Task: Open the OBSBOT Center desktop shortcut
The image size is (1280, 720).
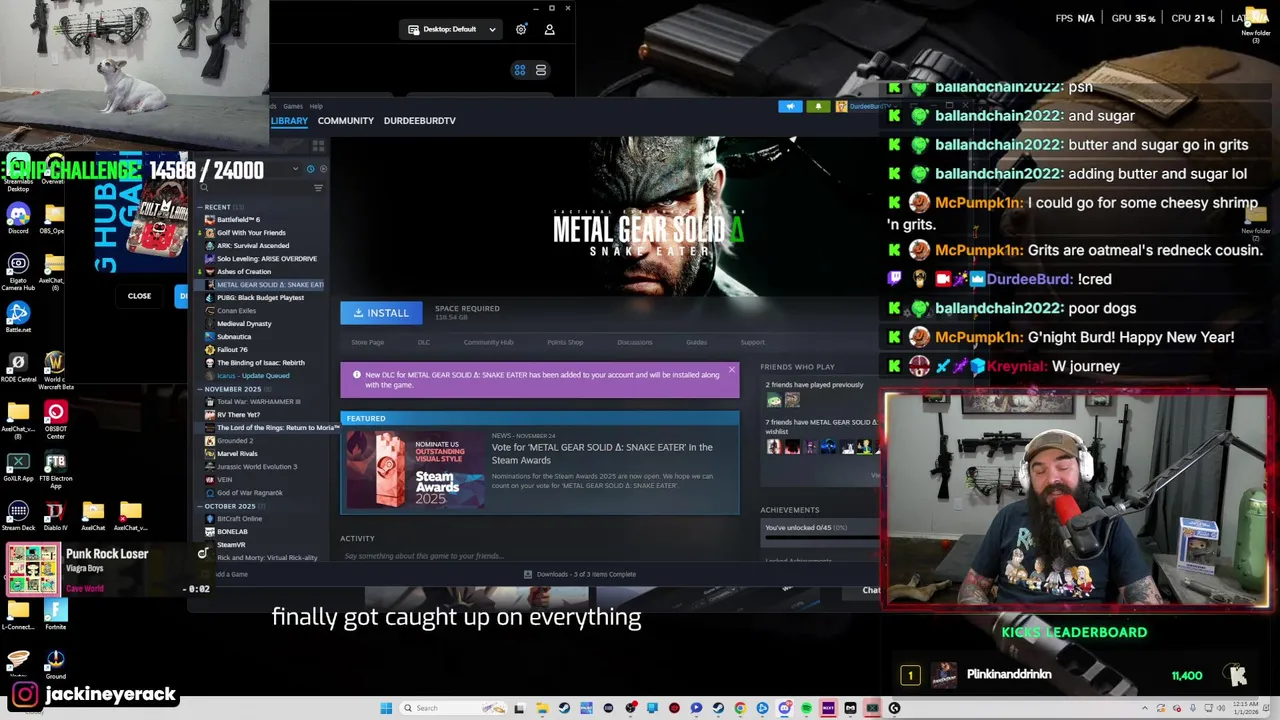Action: coord(55,418)
